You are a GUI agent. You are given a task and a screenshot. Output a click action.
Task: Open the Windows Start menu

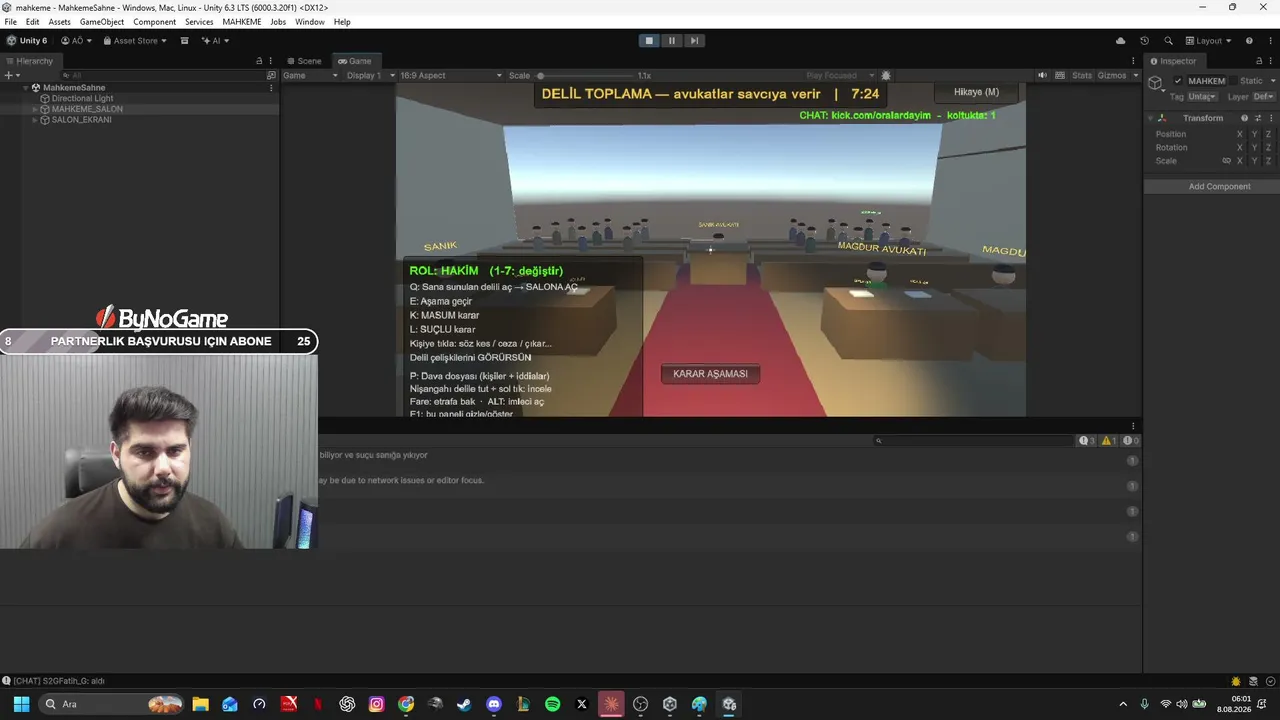[21, 704]
